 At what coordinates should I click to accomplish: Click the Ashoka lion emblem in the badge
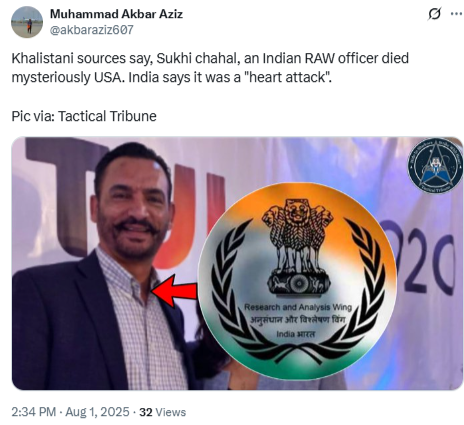(x=299, y=248)
